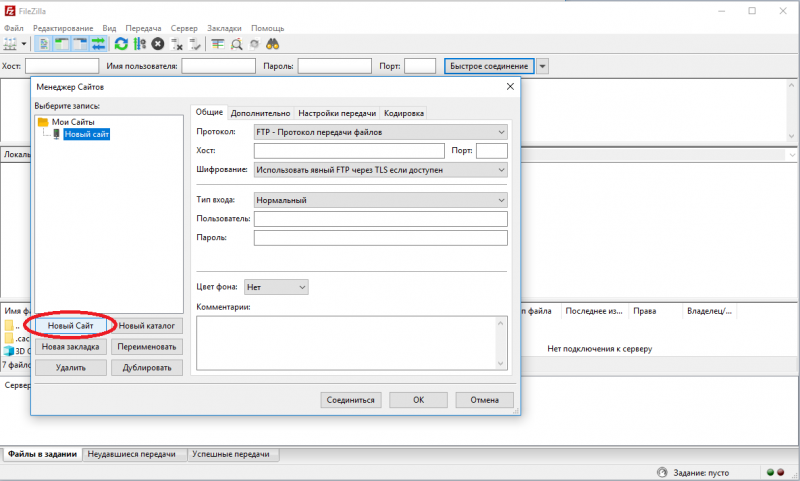Click the OK button in Site Manager
The image size is (800, 481).
click(x=418, y=400)
